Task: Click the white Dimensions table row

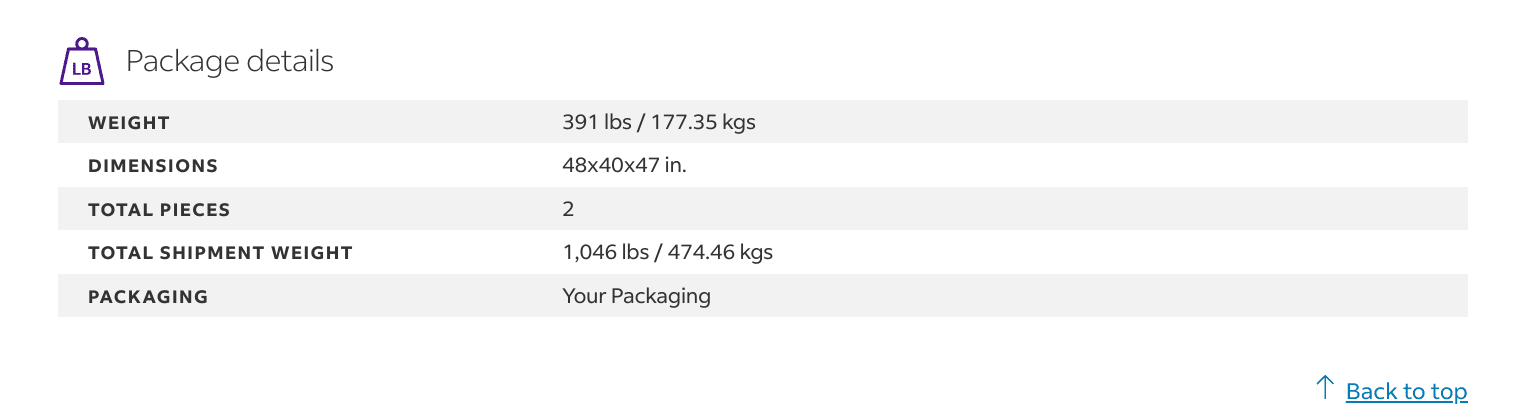Action: (x=763, y=166)
